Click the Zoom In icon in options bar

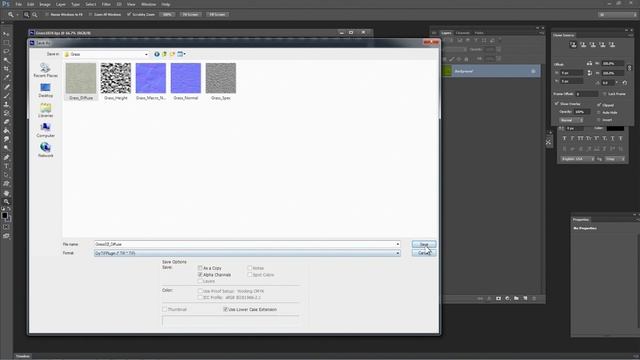pos(27,15)
